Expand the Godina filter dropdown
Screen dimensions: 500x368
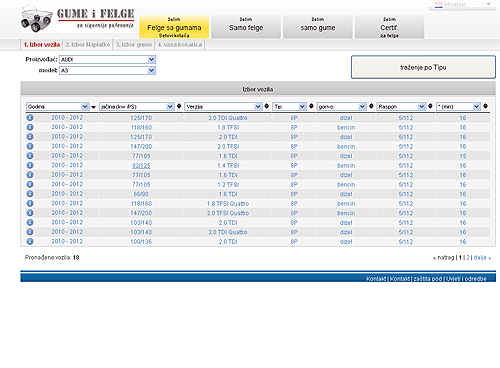pos(58,107)
